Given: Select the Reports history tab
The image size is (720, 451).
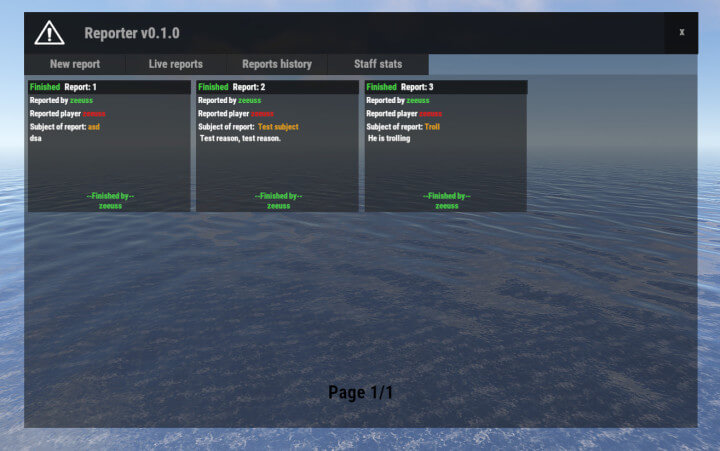Looking at the screenshot, I should coord(277,64).
